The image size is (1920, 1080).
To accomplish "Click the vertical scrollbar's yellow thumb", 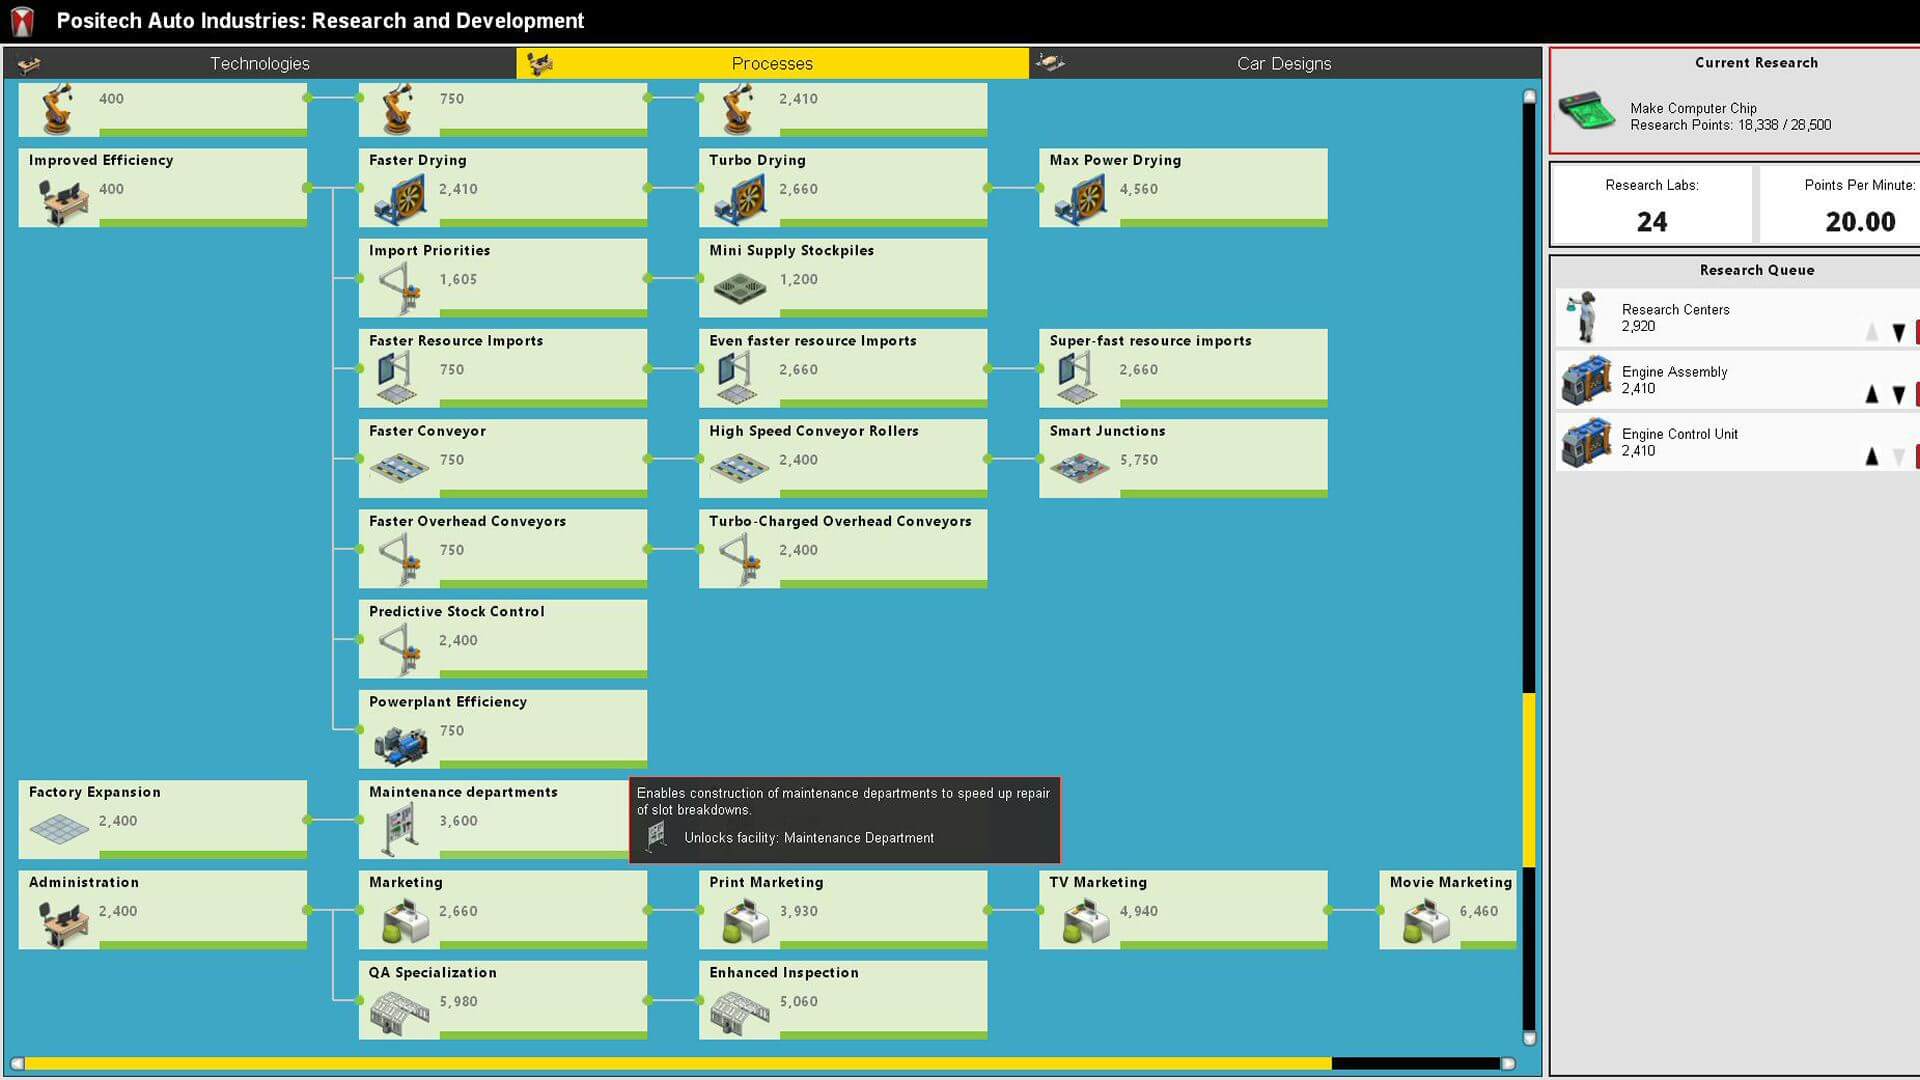I will 1529,780.
